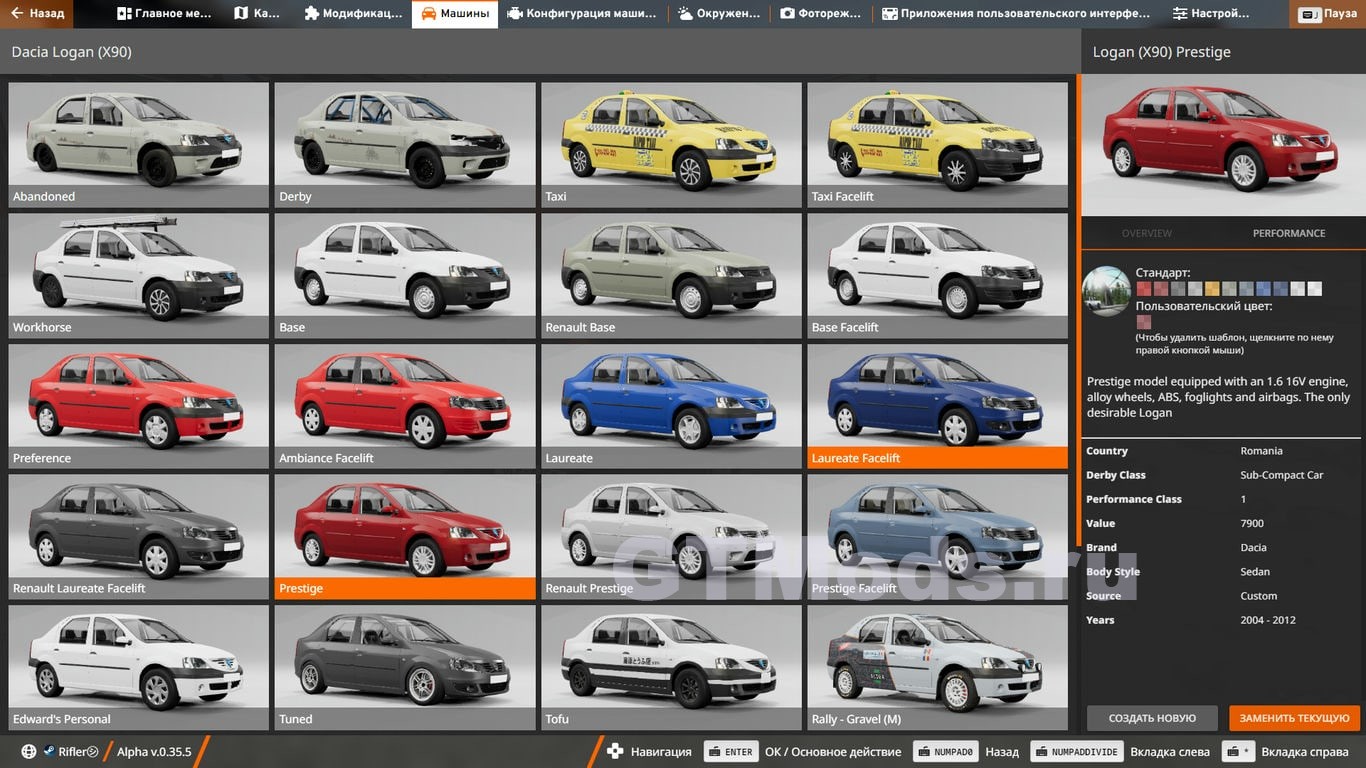
Task: Click the ЗАМЕНИТЬ ТЕКУЩУЮ button
Action: (1295, 718)
